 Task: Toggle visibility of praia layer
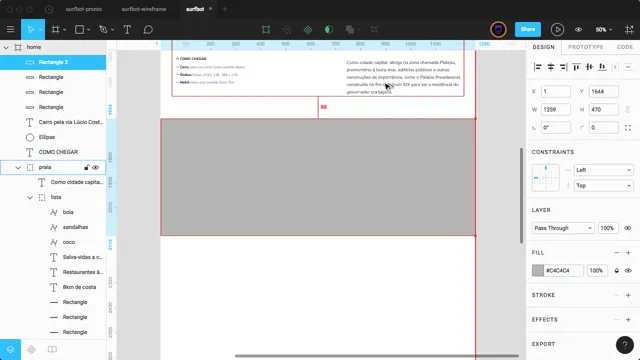point(96,167)
